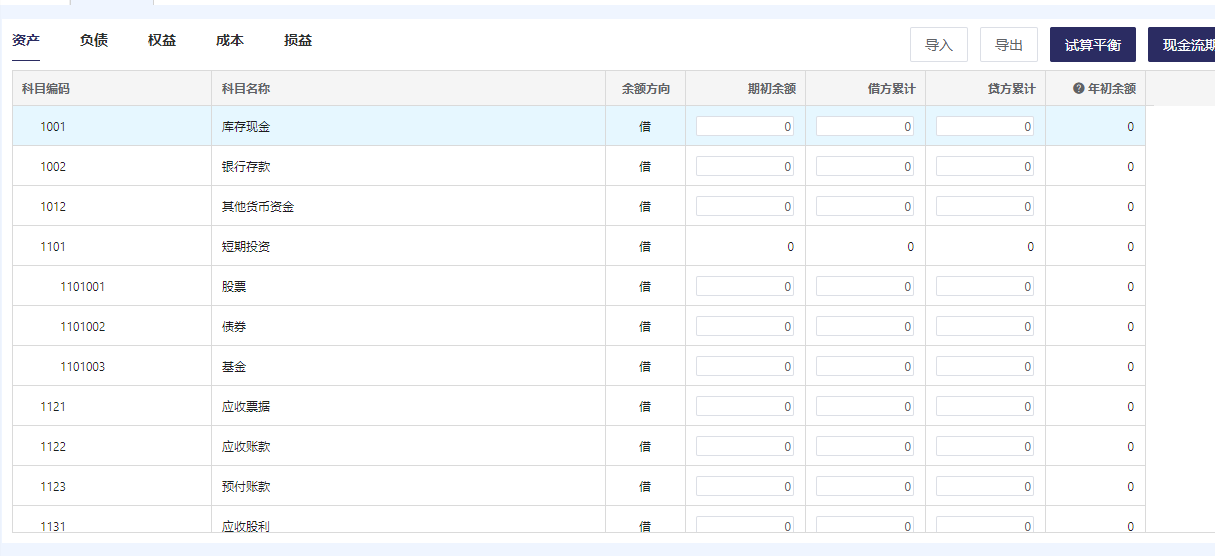
Task: Run 试算平衡 trial balance check
Action: pos(1092,45)
